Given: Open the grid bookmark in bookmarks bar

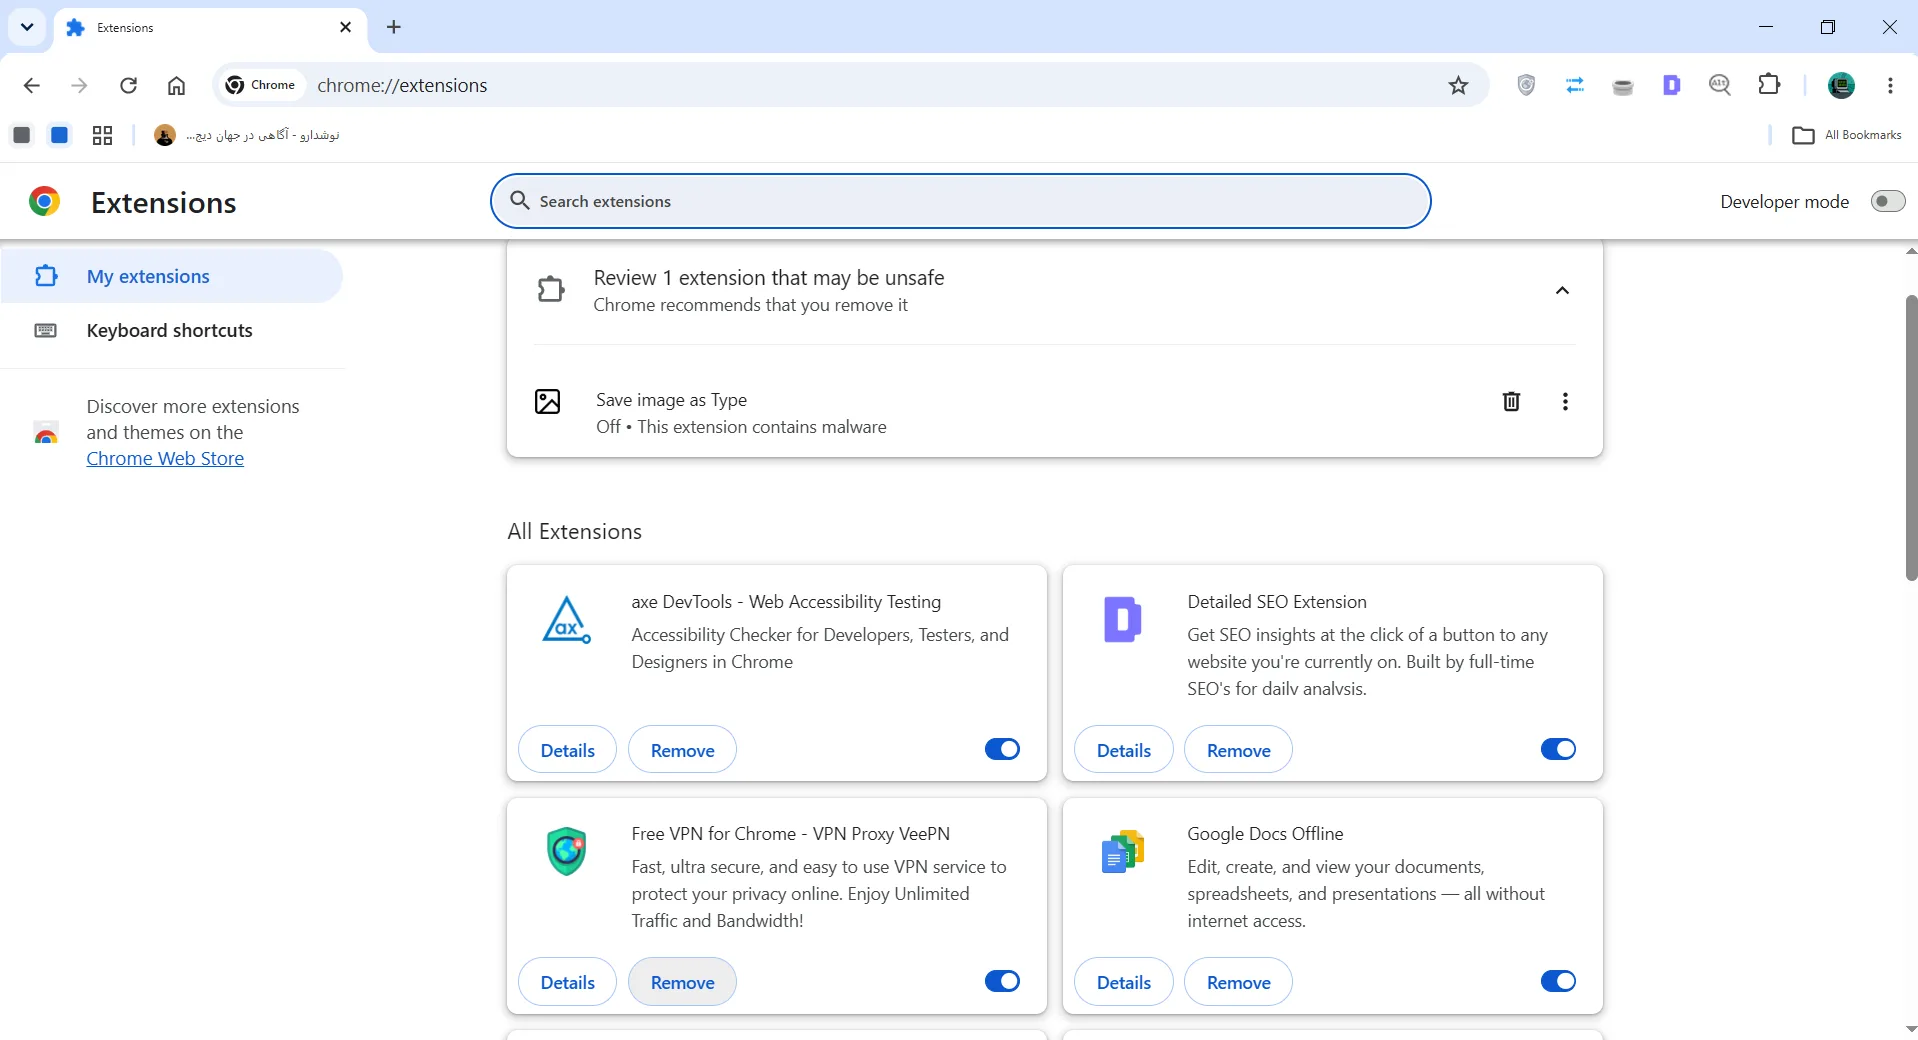Looking at the screenshot, I should (102, 135).
